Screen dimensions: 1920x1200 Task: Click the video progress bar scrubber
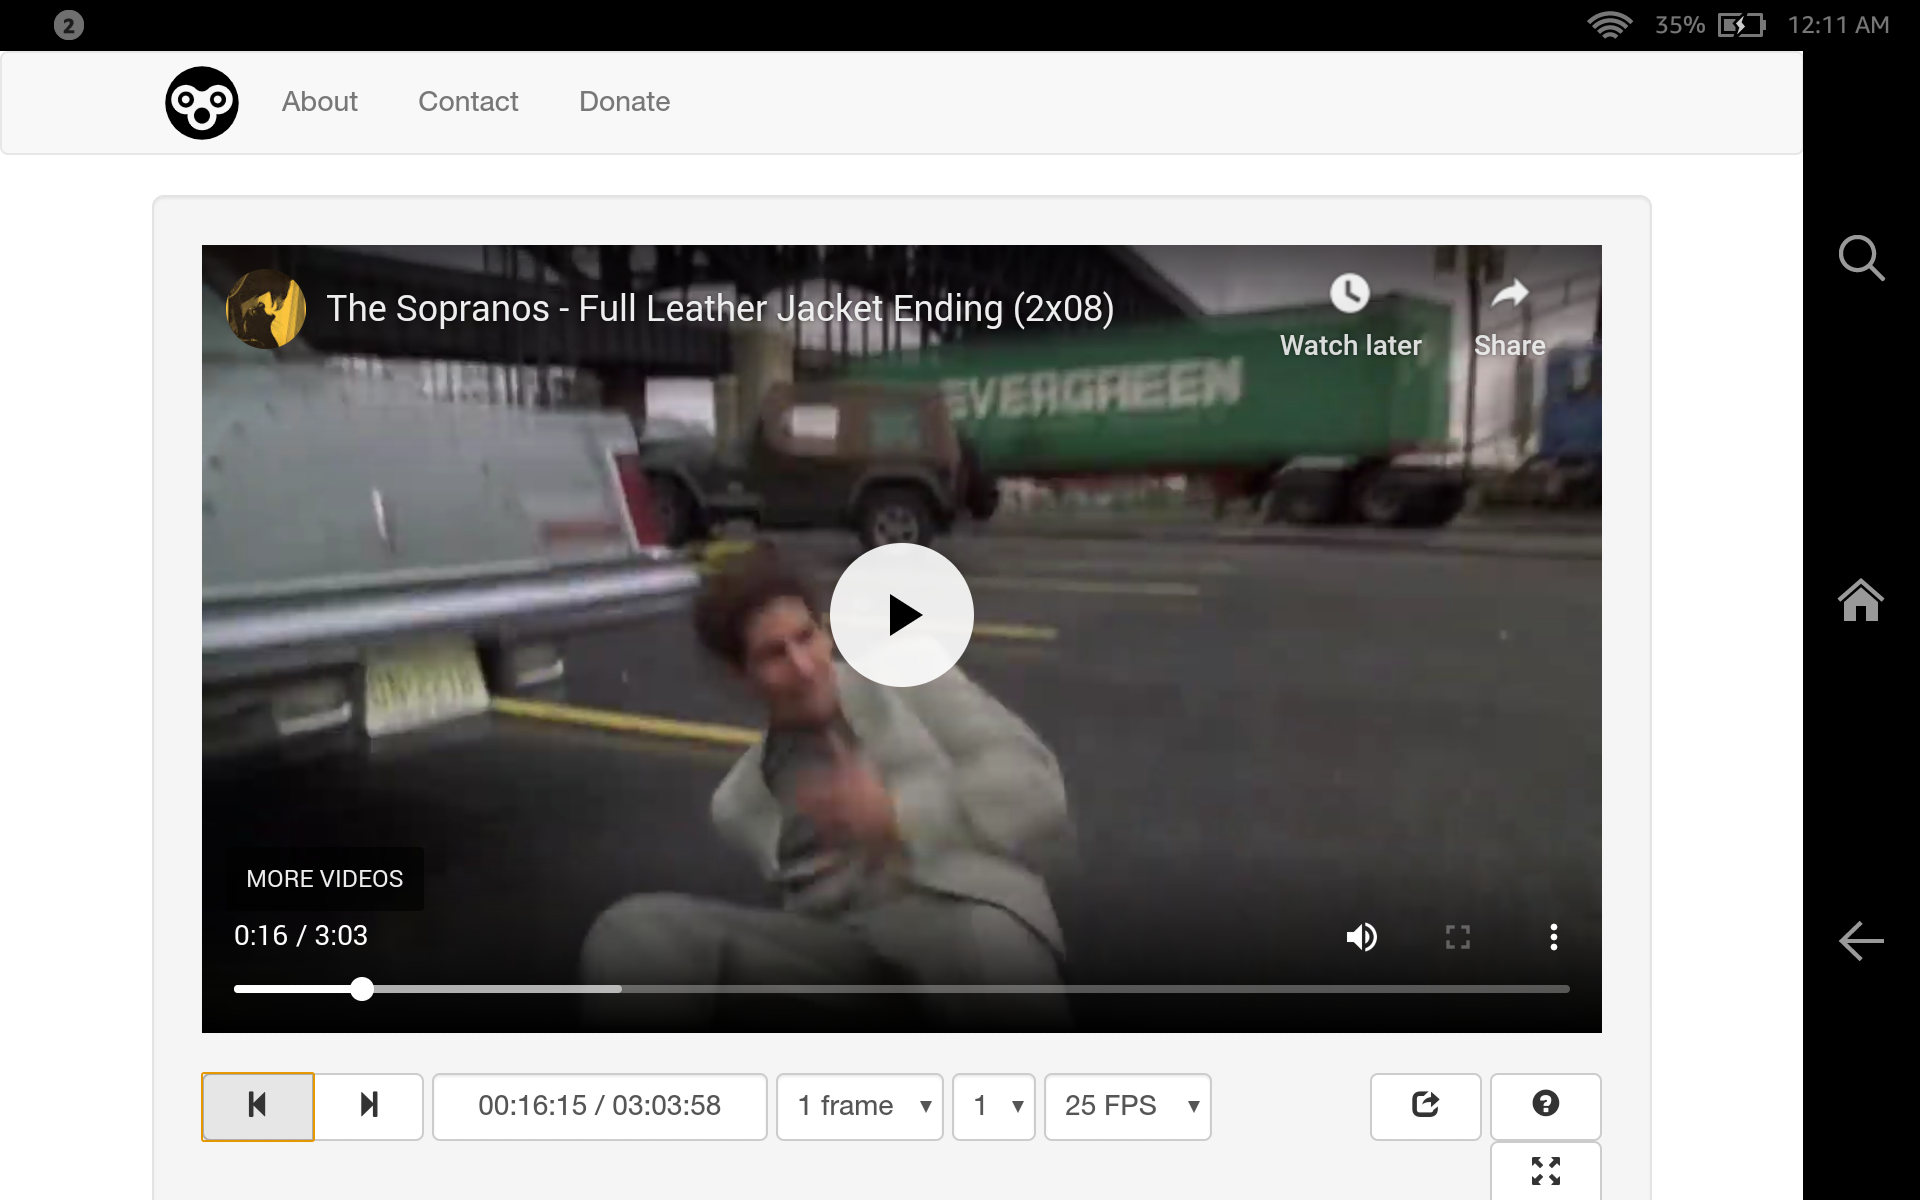(x=362, y=989)
